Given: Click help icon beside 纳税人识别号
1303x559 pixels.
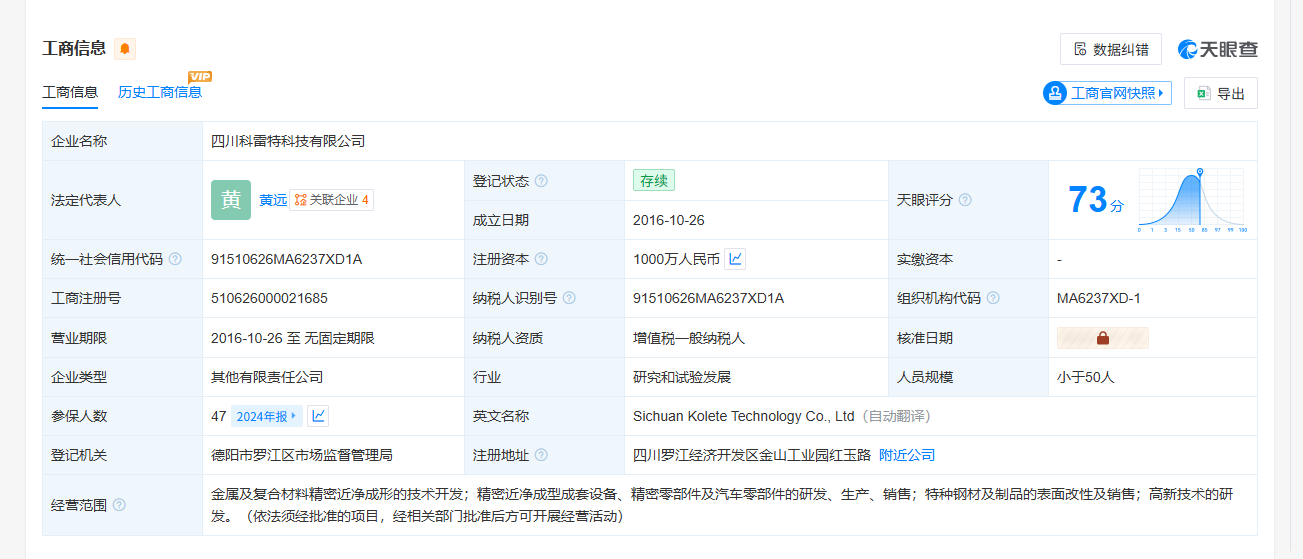Looking at the screenshot, I should (x=569, y=298).
